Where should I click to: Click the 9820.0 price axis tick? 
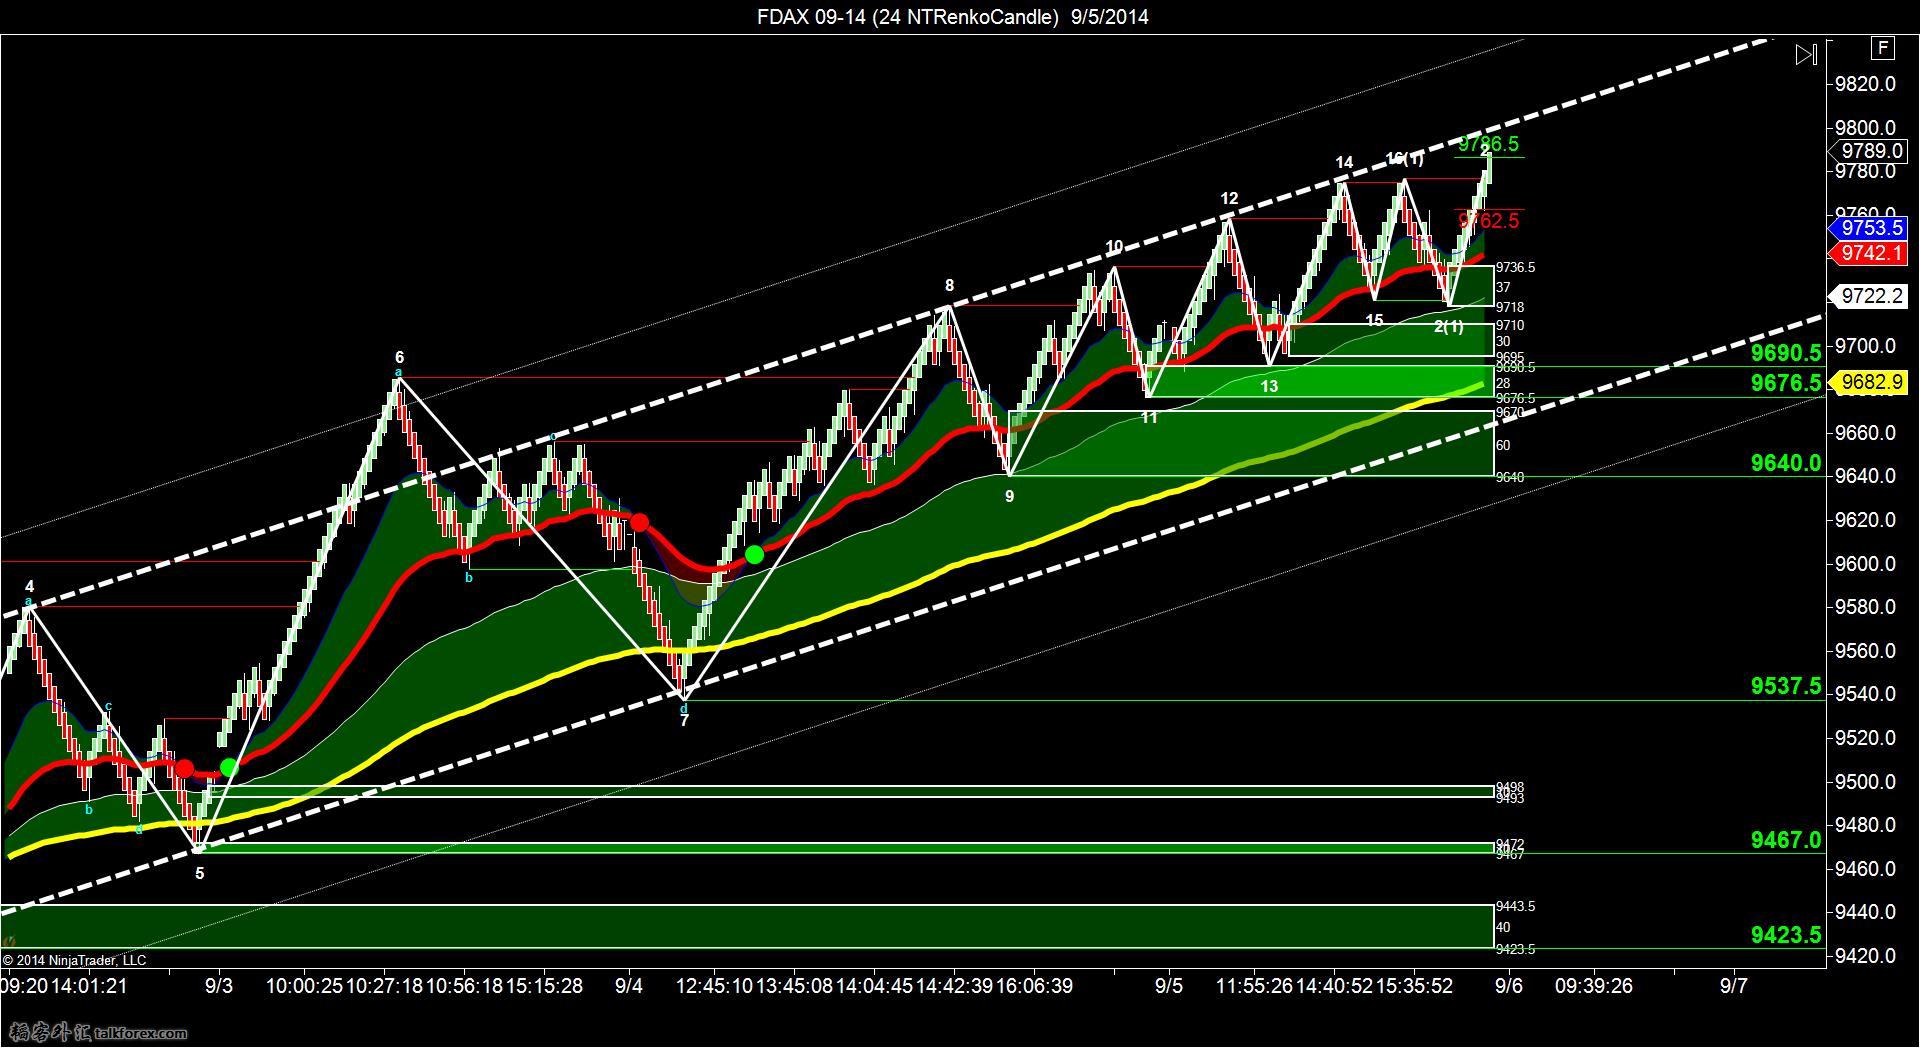click(1865, 84)
